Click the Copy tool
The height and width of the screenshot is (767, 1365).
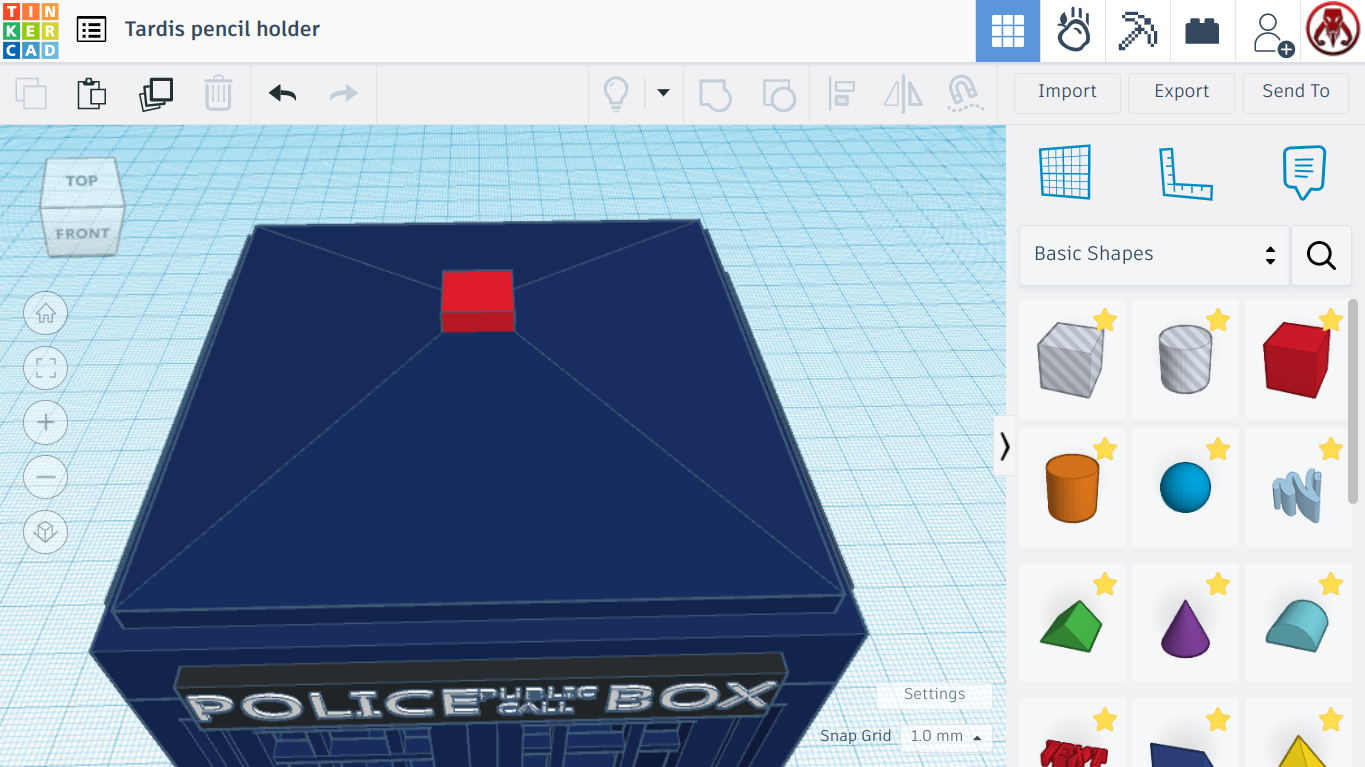click(x=31, y=94)
